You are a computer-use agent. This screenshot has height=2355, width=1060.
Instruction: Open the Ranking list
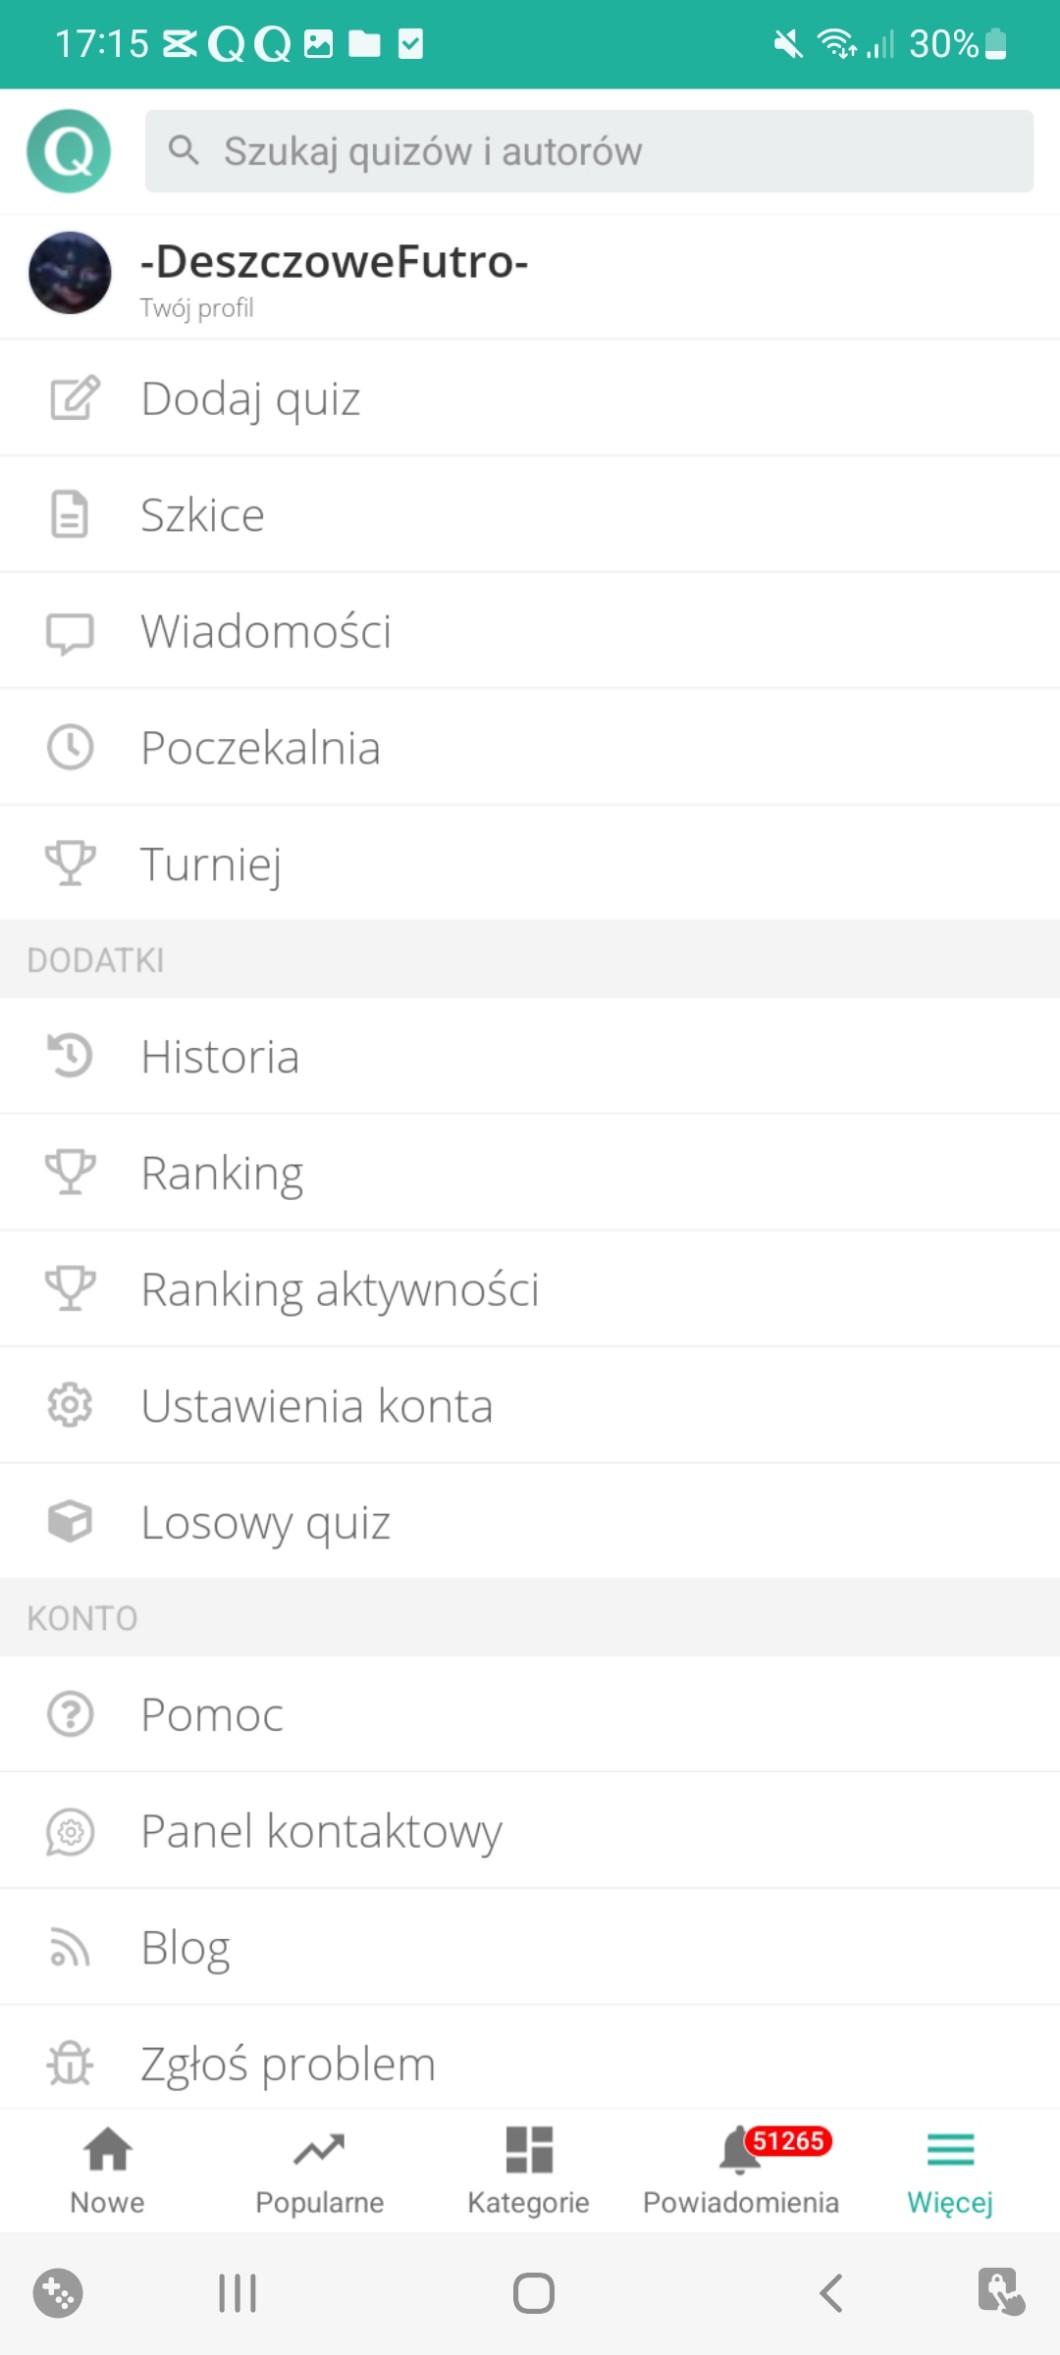point(222,1173)
